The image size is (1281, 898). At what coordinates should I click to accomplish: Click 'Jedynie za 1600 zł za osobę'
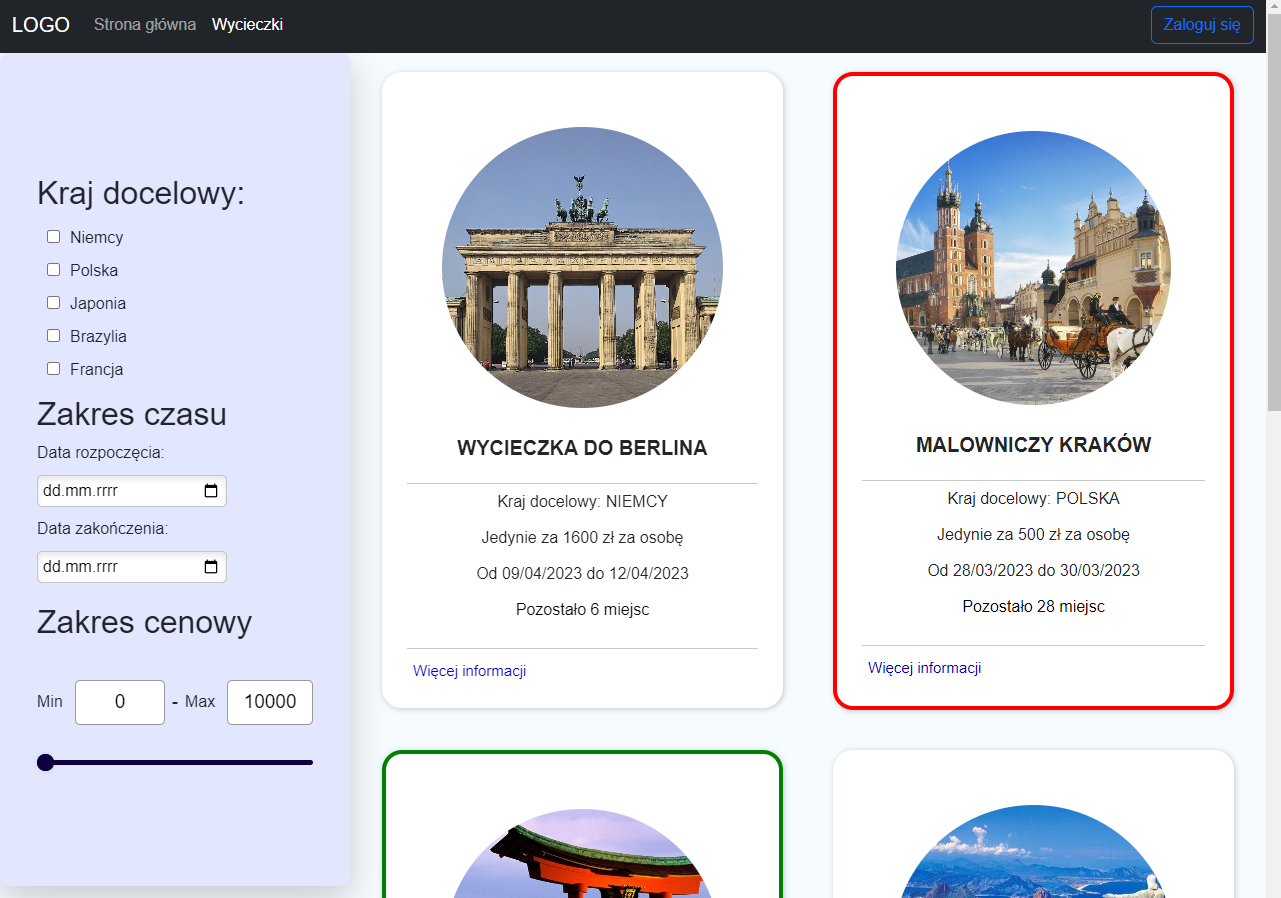[582, 537]
